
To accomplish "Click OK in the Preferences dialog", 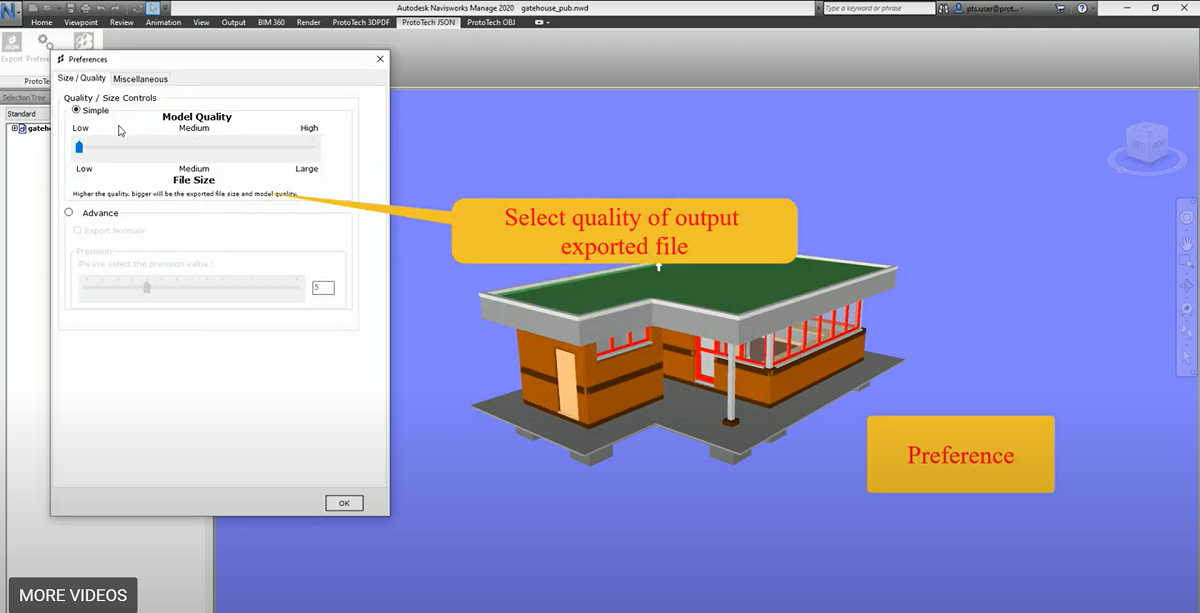I will click(x=344, y=503).
